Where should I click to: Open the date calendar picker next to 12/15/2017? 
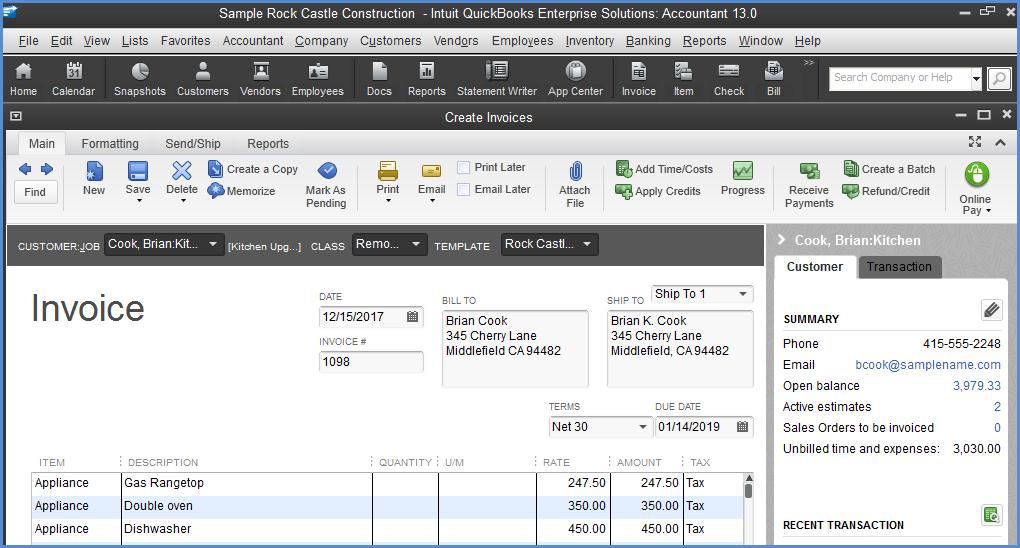[x=412, y=317]
